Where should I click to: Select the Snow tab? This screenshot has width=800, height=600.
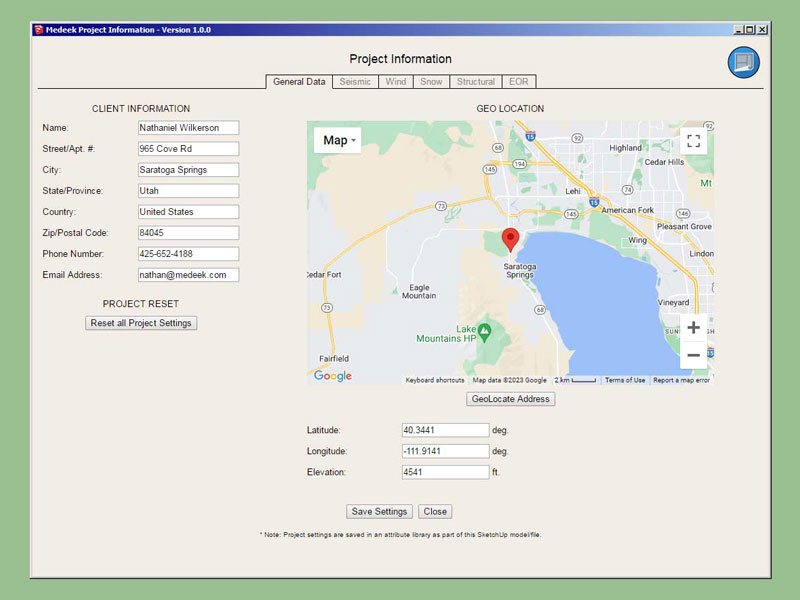(x=431, y=82)
